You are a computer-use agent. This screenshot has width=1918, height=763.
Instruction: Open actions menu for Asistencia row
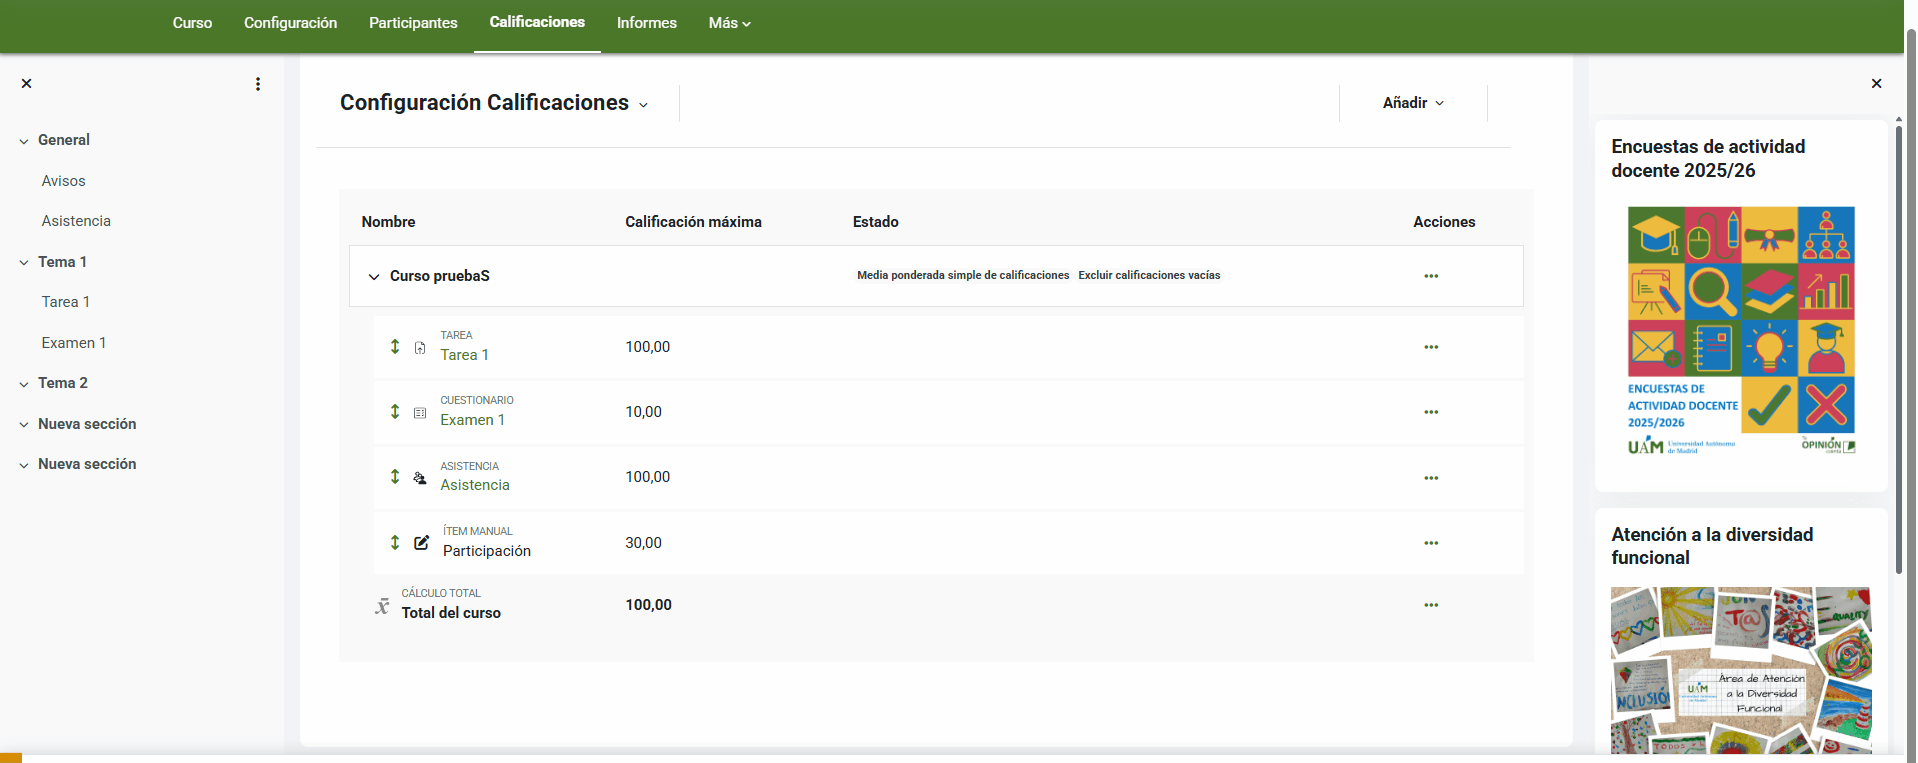pyautogui.click(x=1431, y=478)
